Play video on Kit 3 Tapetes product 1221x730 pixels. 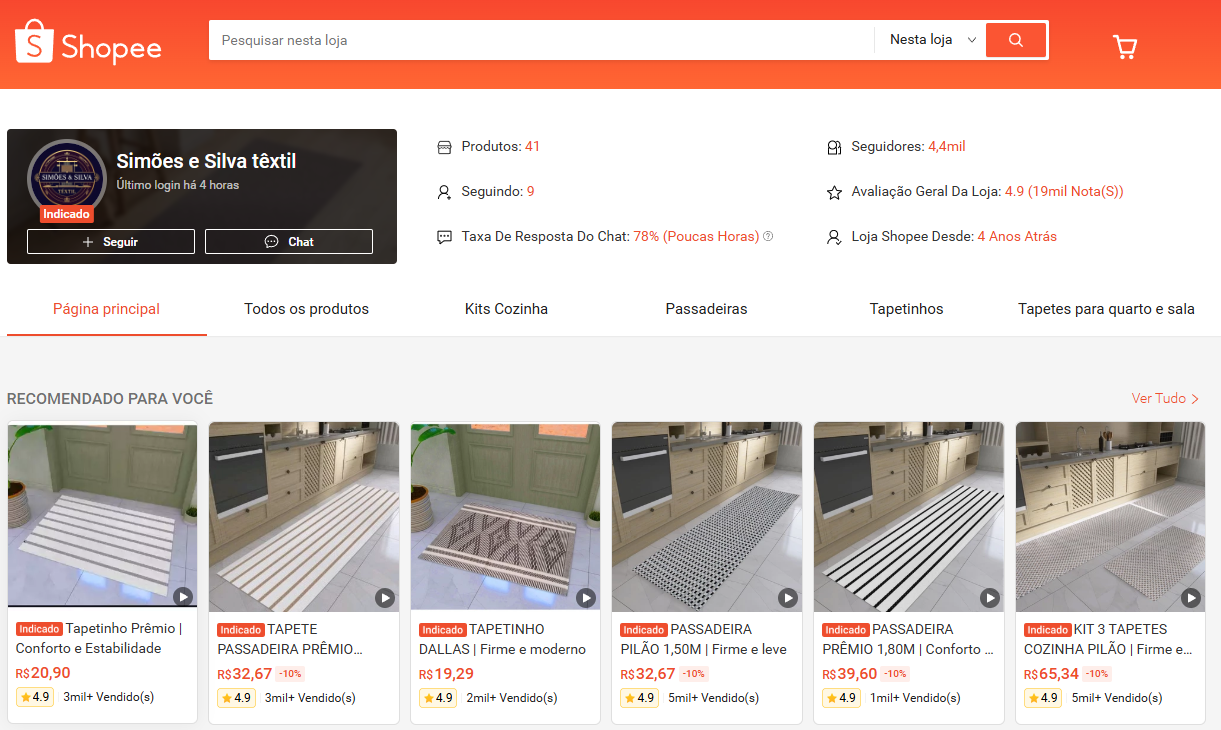1191,597
